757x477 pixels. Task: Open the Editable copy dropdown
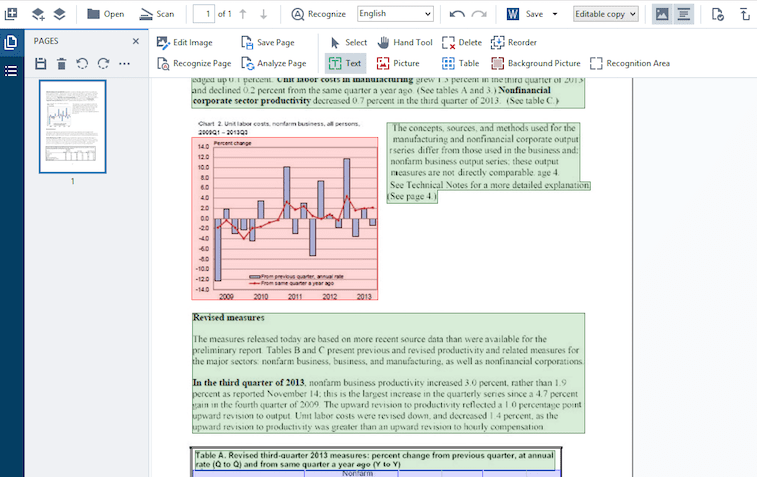[x=605, y=14]
